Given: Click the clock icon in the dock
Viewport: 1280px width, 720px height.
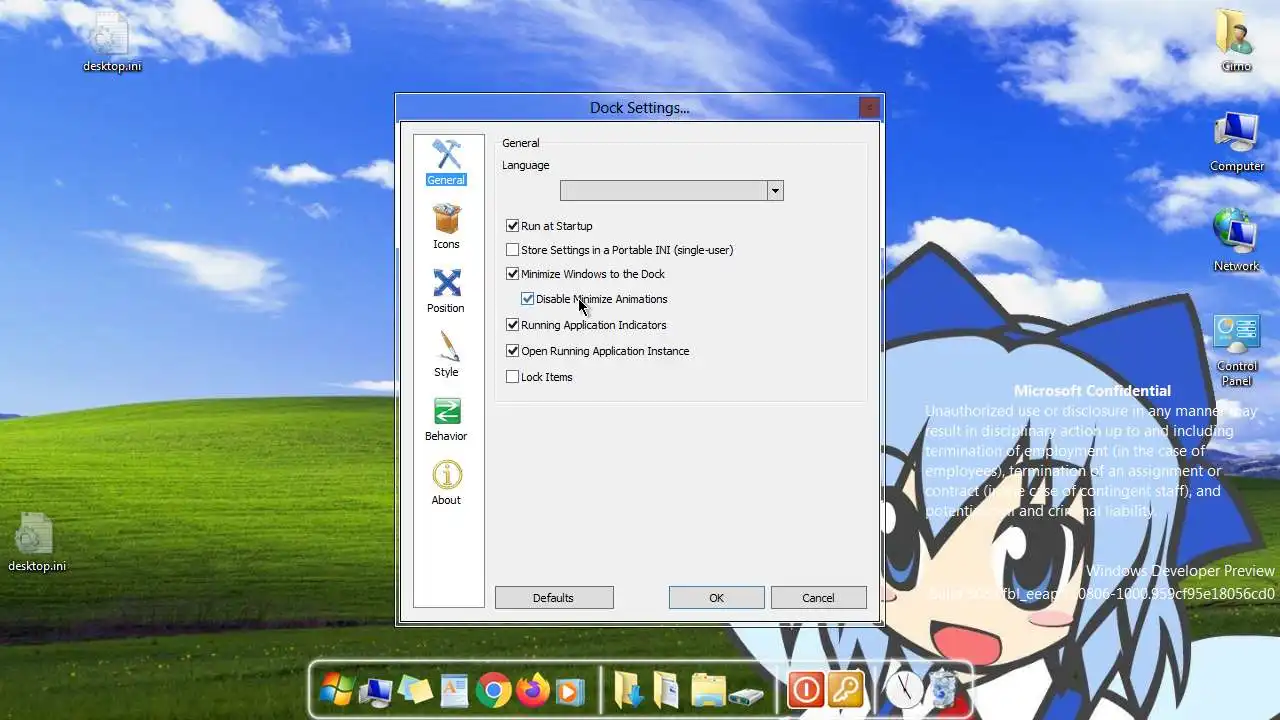Looking at the screenshot, I should pyautogui.click(x=904, y=690).
